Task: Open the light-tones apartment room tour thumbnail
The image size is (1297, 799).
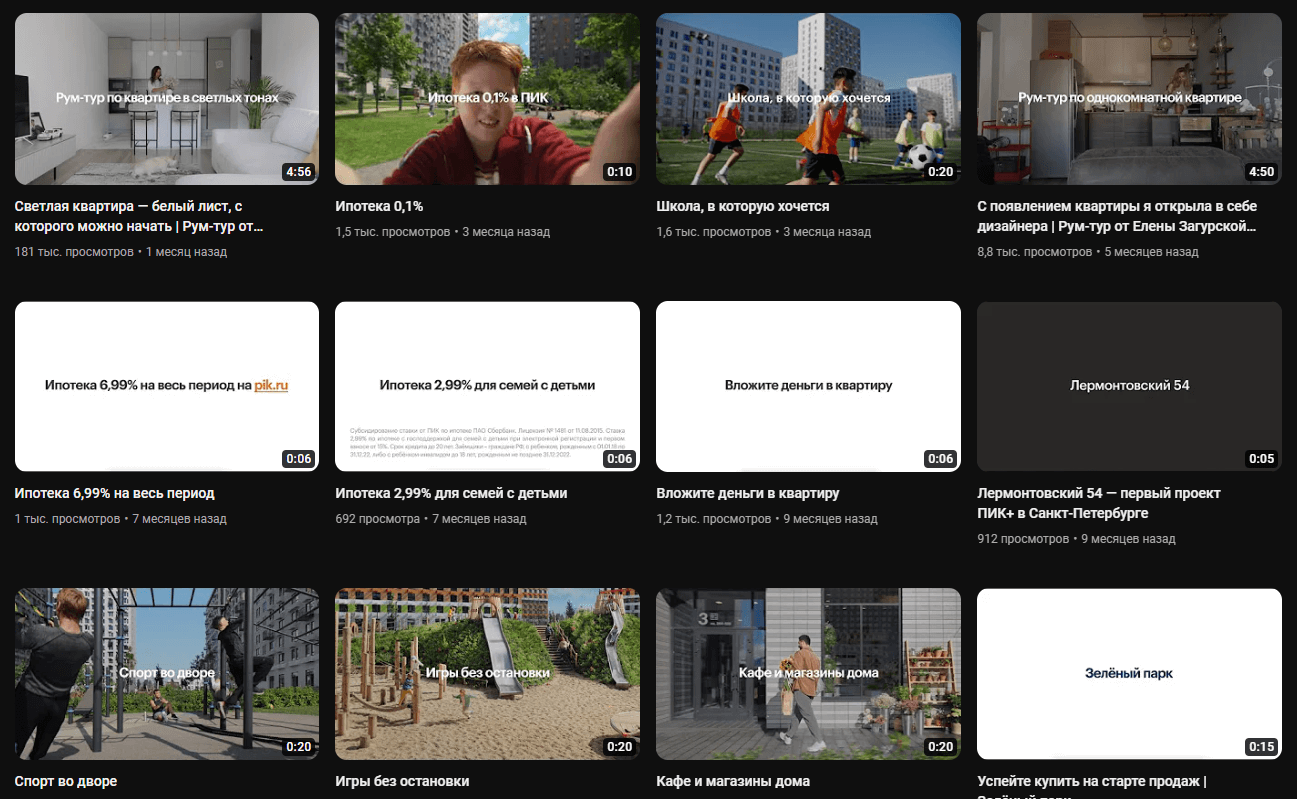Action: [x=167, y=99]
